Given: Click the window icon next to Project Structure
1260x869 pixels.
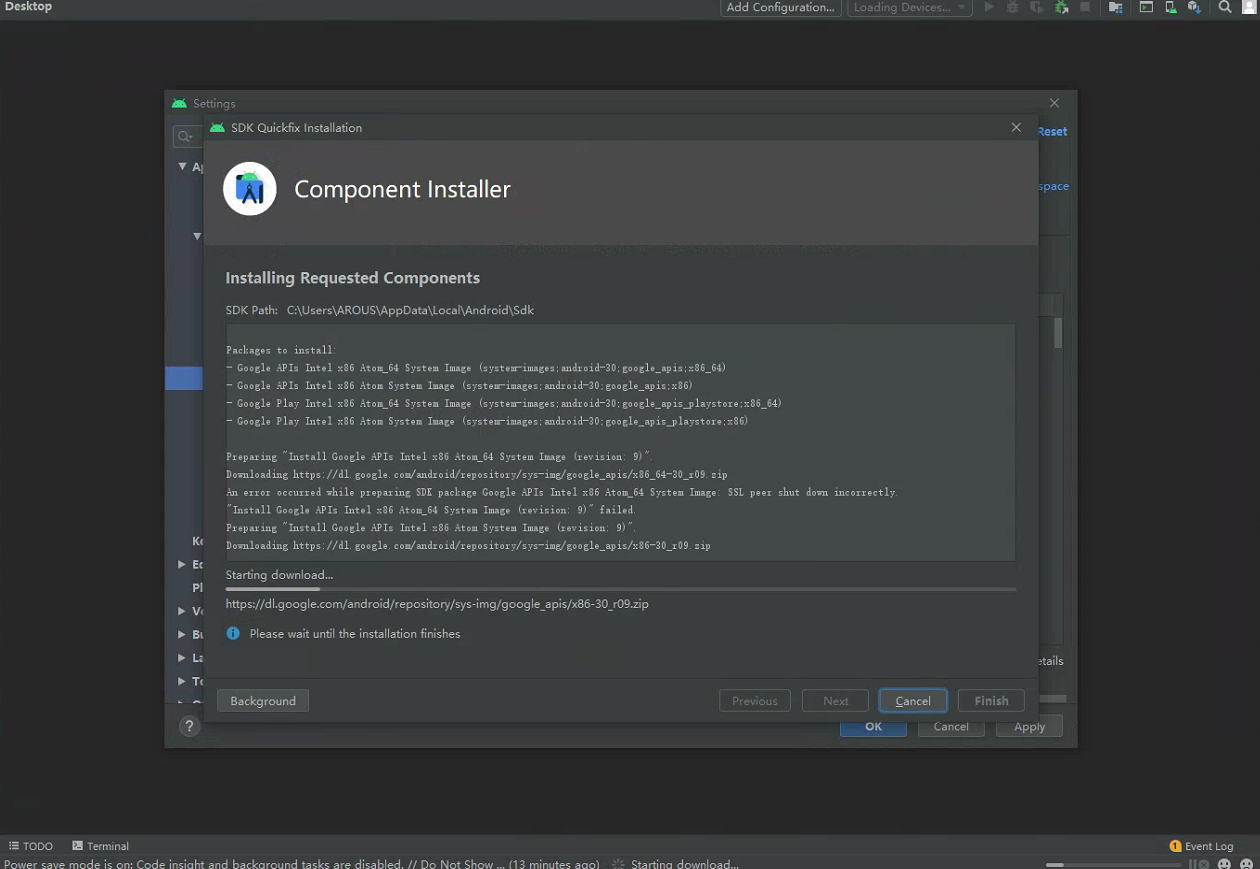Looking at the screenshot, I should pos(1146,7).
